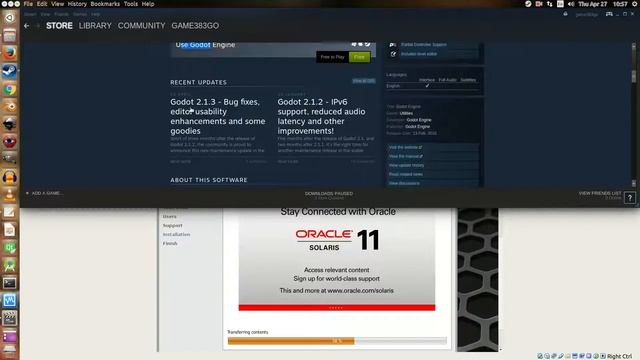
Task: Click Partial Controller Support feature
Action: point(424,44)
